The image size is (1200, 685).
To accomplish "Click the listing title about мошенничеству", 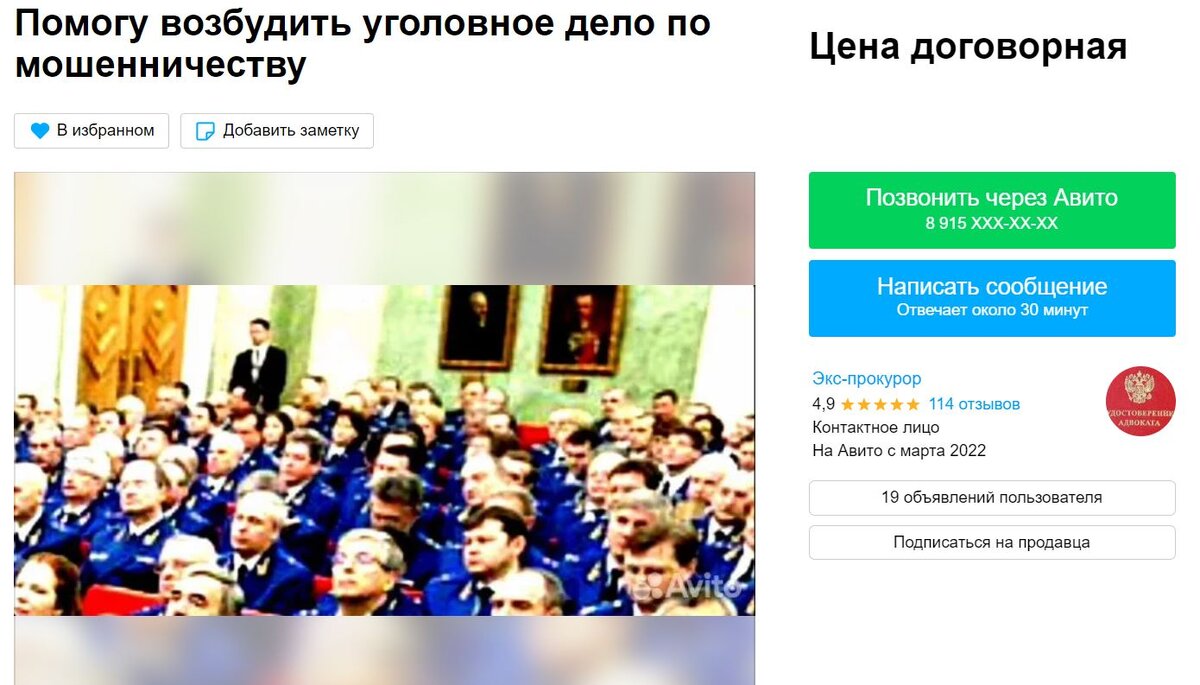I will pyautogui.click(x=362, y=44).
